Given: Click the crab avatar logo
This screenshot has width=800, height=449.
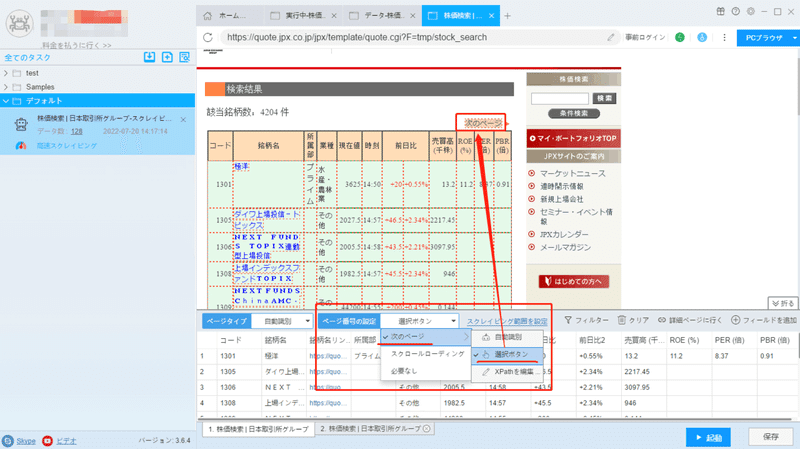Looking at the screenshot, I should tap(19, 23).
